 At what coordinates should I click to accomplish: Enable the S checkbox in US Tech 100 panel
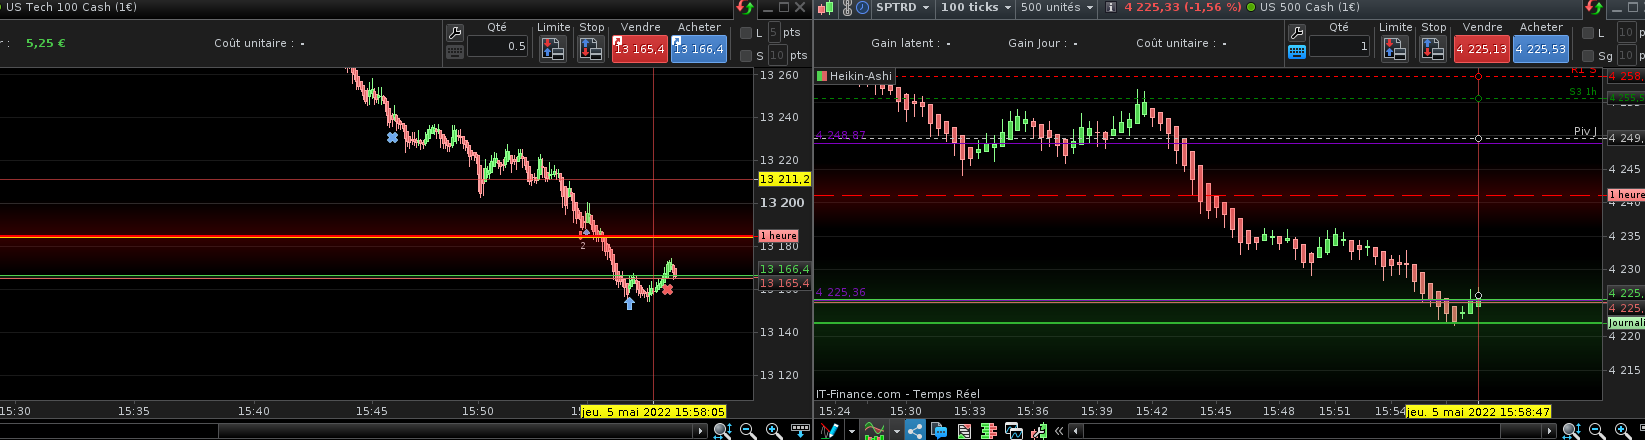746,56
